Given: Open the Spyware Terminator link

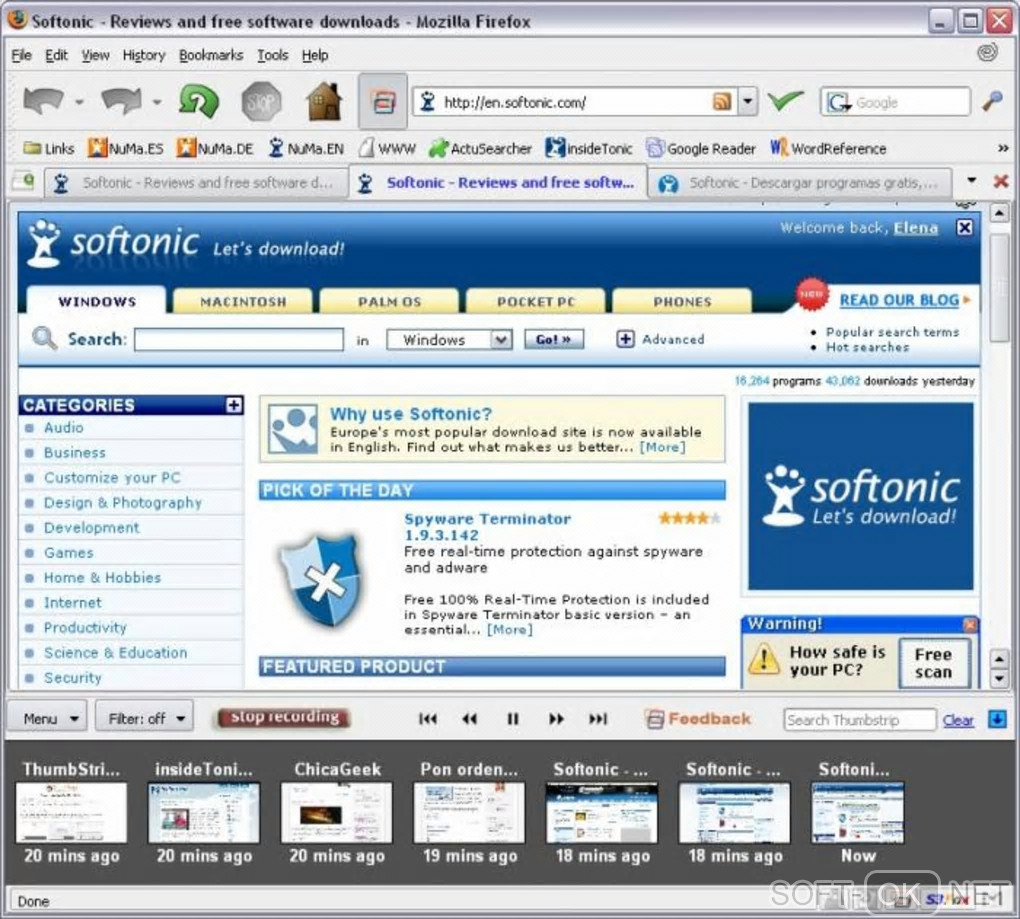Looking at the screenshot, I should coord(487,527).
